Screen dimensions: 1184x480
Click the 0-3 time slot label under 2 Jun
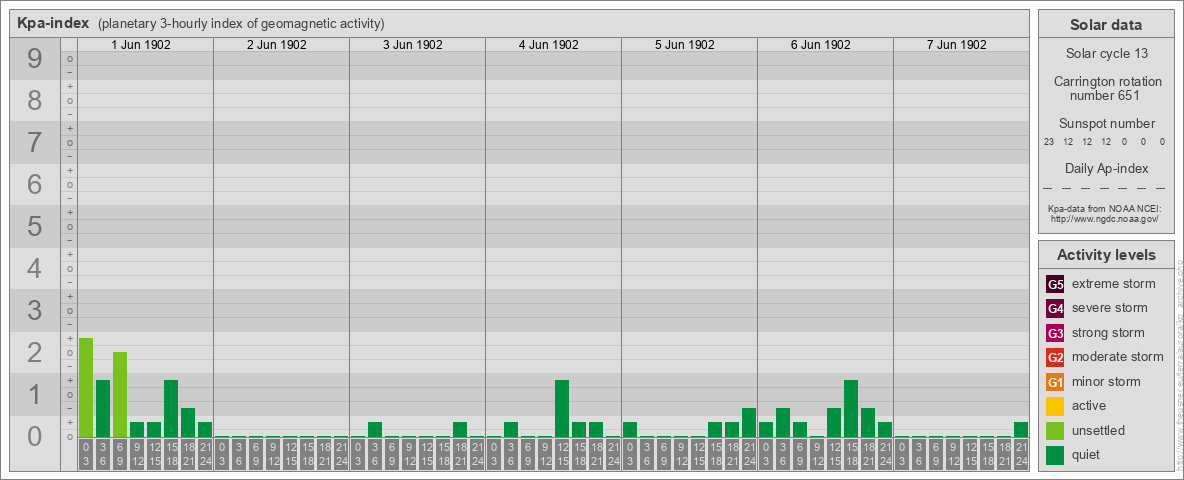coord(222,454)
